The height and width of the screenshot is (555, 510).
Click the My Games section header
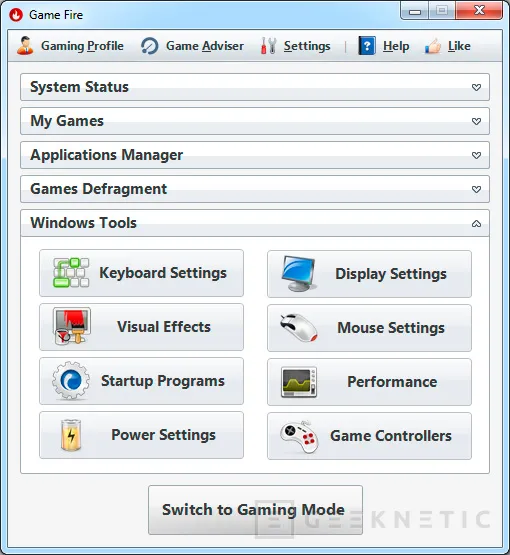pyautogui.click(x=255, y=121)
